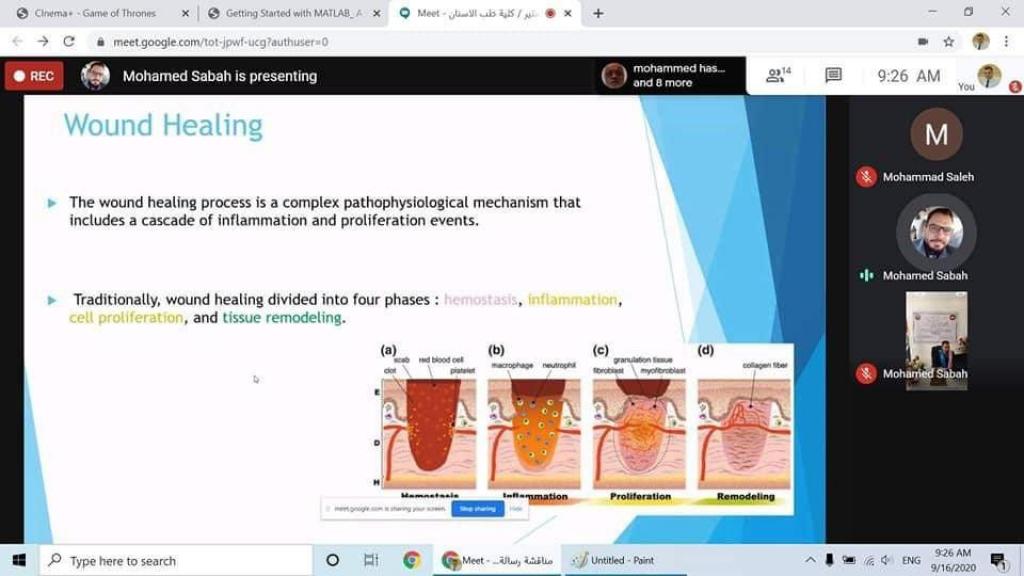Toggle the system volume icon in tray
Screen dimensions: 1024x576
pyautogui.click(x=886, y=561)
